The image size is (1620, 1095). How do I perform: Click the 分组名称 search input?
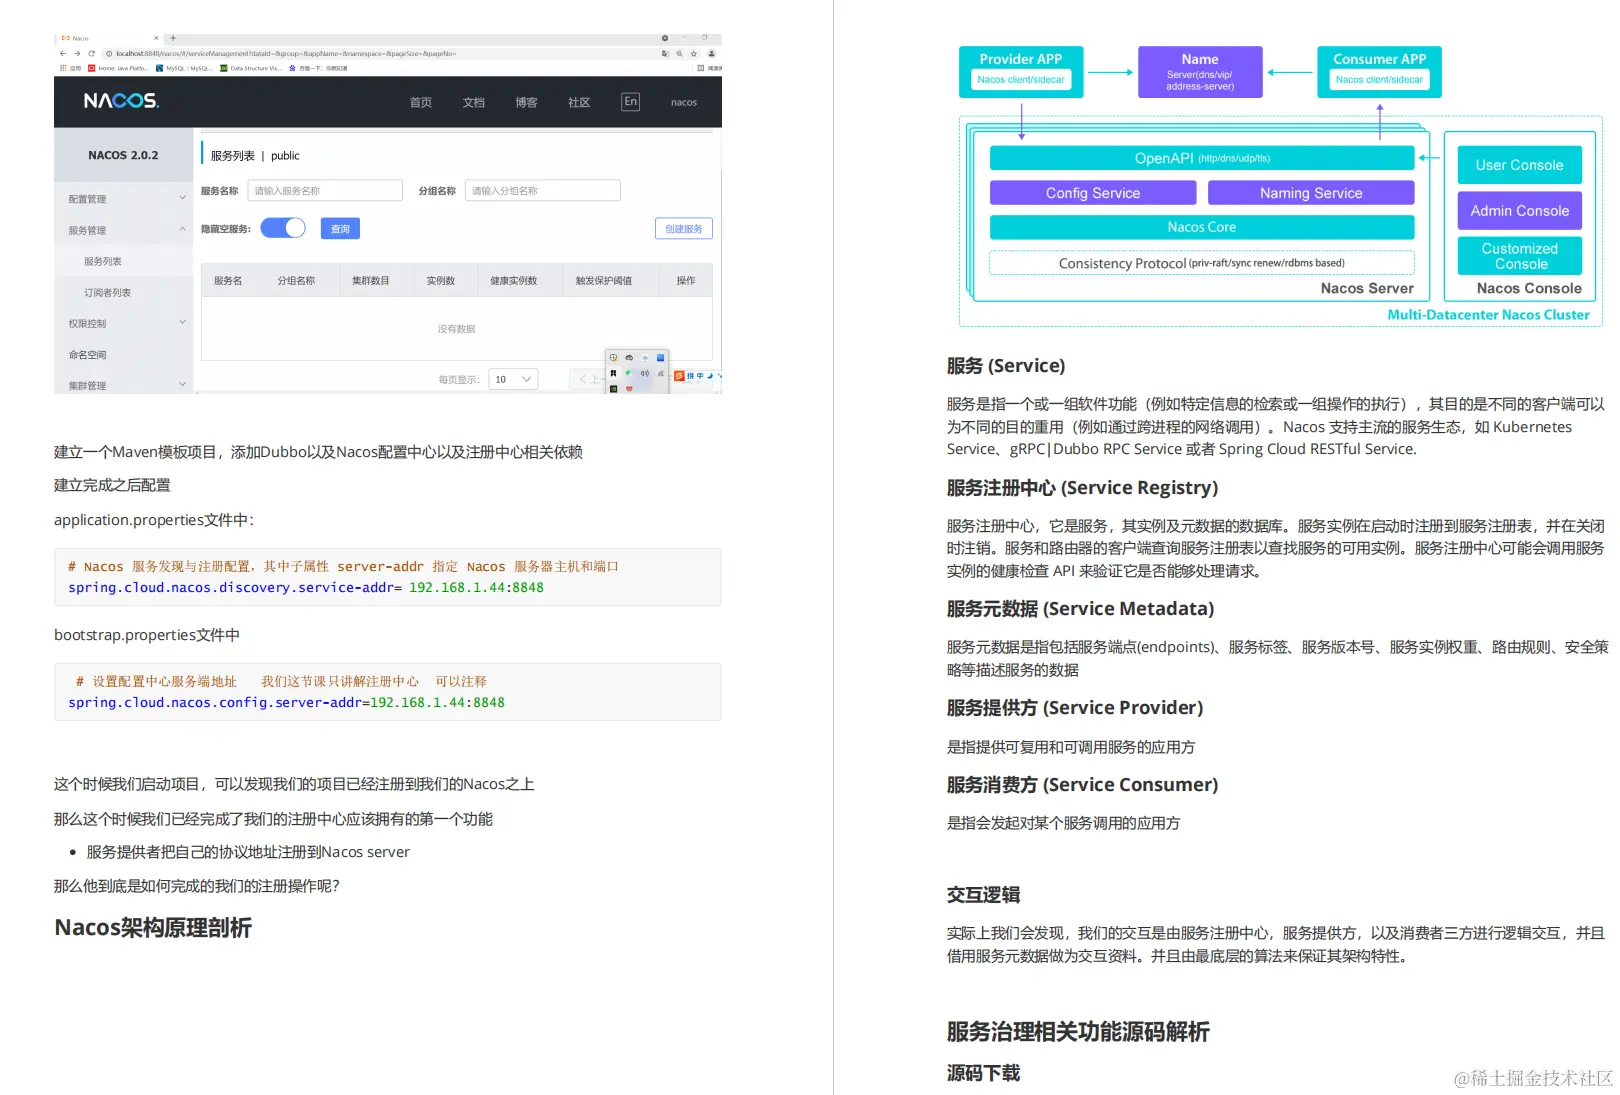(x=542, y=190)
